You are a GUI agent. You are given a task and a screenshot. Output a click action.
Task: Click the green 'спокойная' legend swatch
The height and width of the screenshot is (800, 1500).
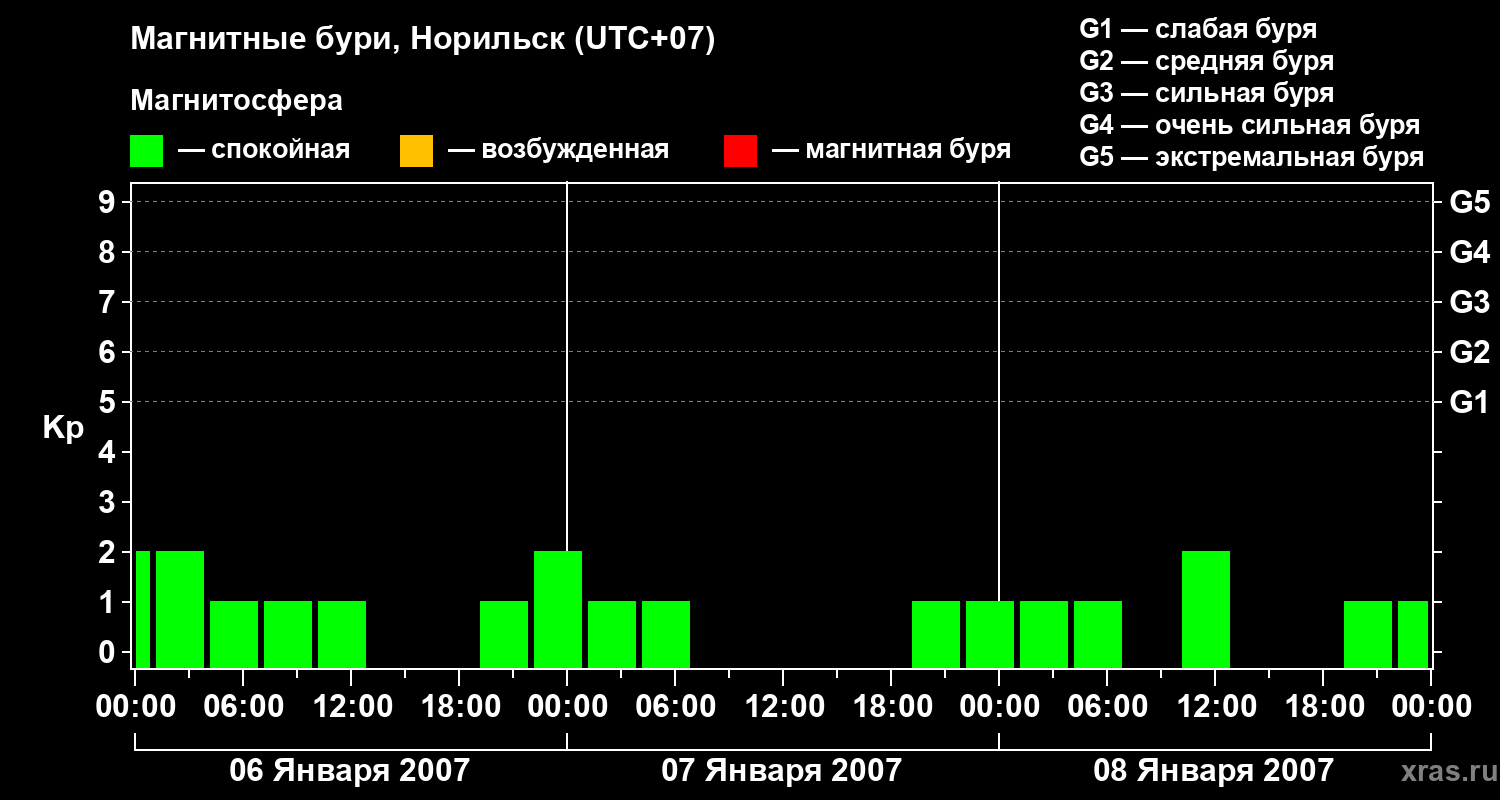[x=146, y=151]
